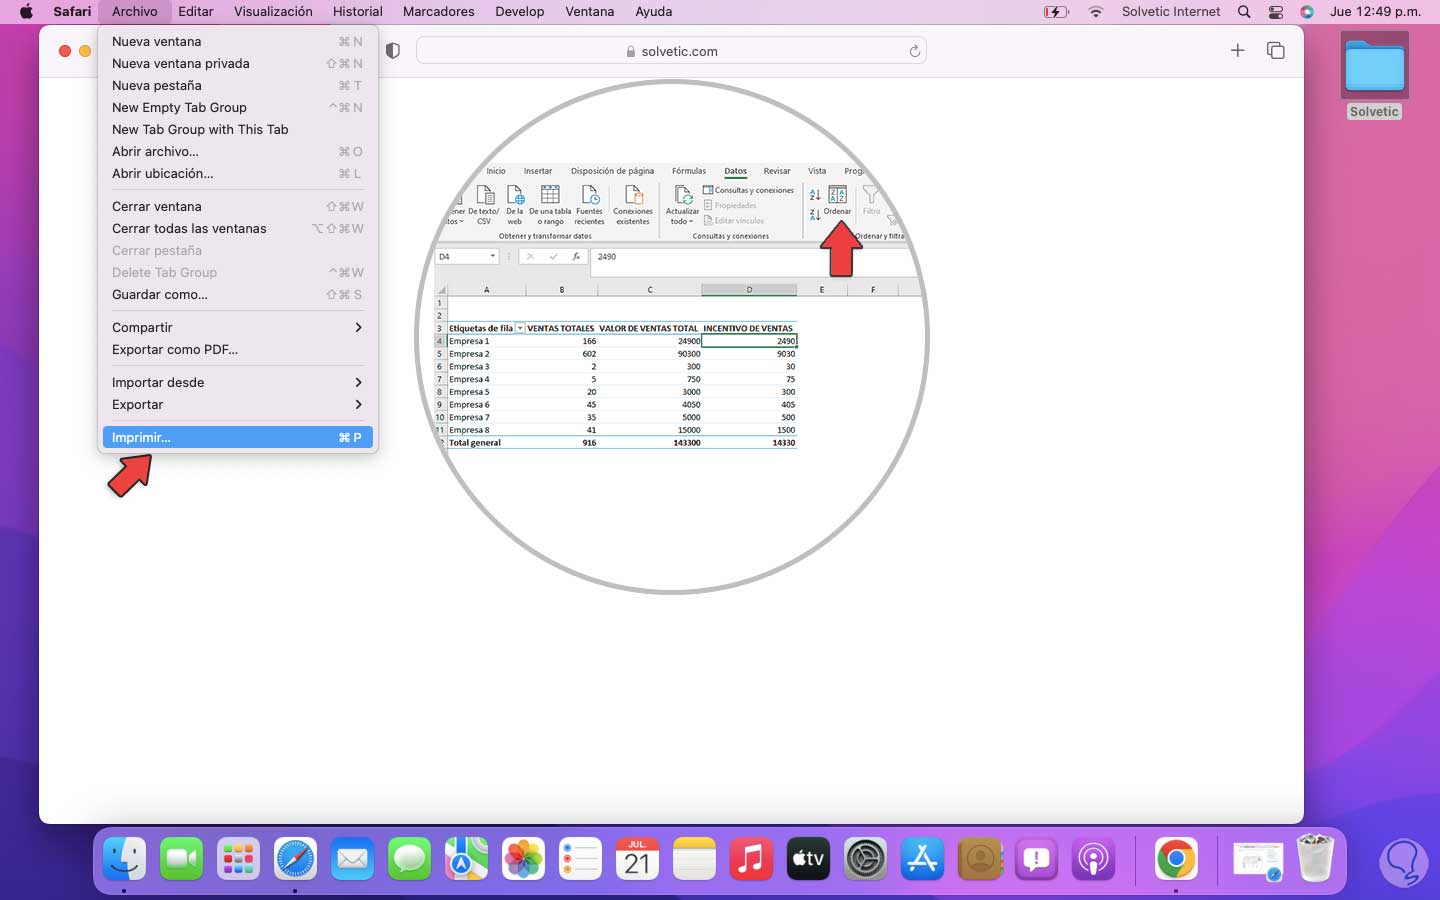Image resolution: width=1440 pixels, height=900 pixels.
Task: Open the Mail app in Dock
Action: (352, 859)
